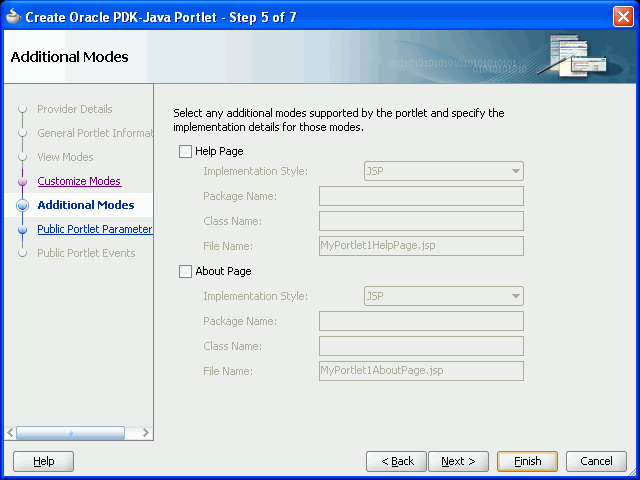The height and width of the screenshot is (480, 640).
Task: Go to the Public Portlet Parameters step
Action: pyautogui.click(x=95, y=229)
